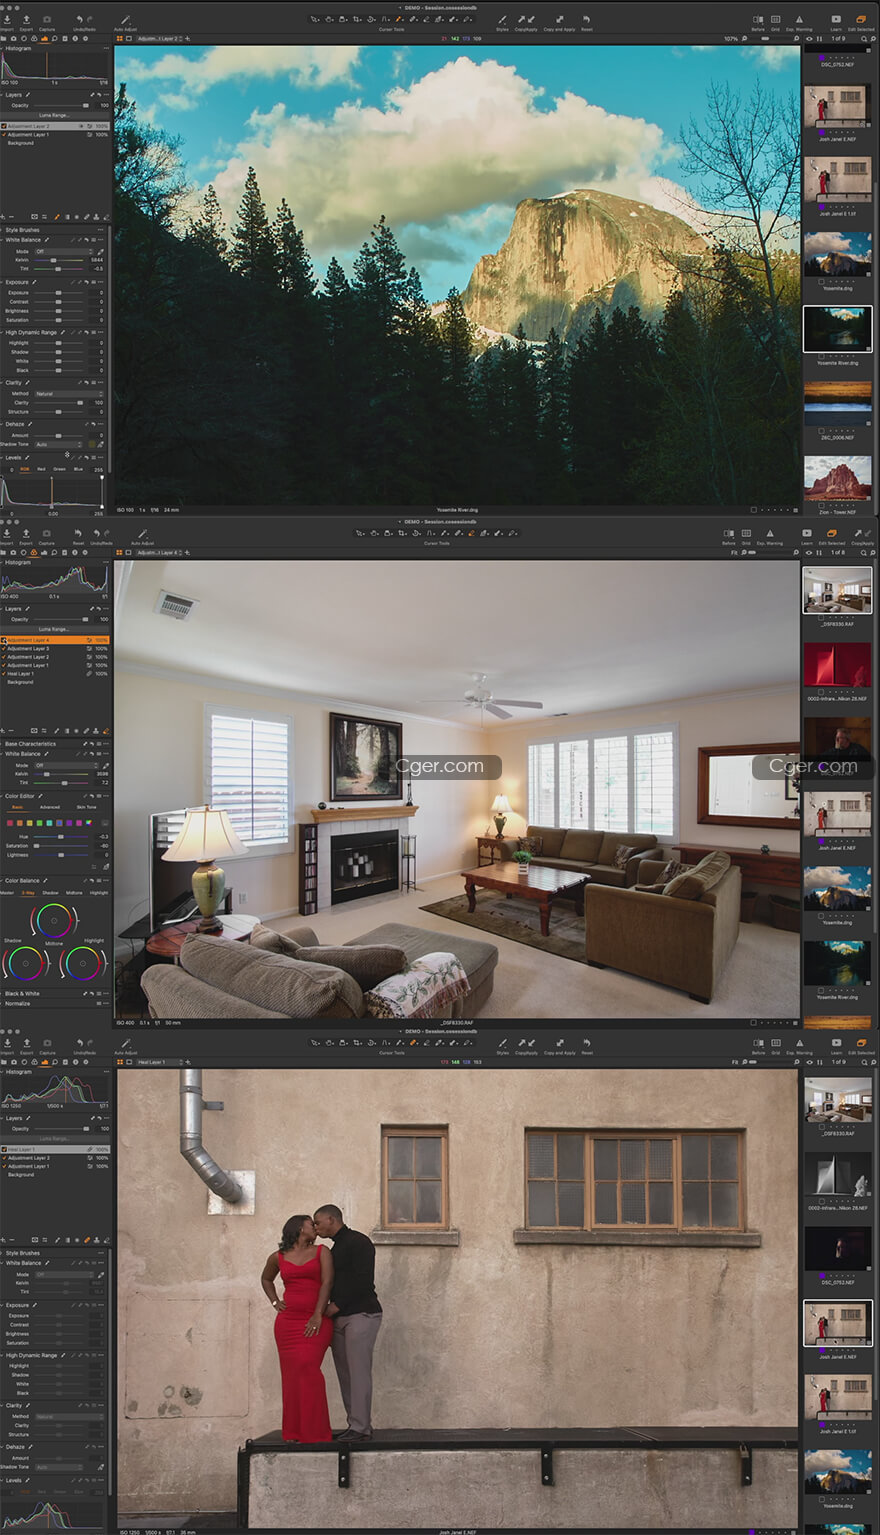Click the Export icon in the living room window
Image resolution: width=880 pixels, height=1535 pixels.
(26, 534)
